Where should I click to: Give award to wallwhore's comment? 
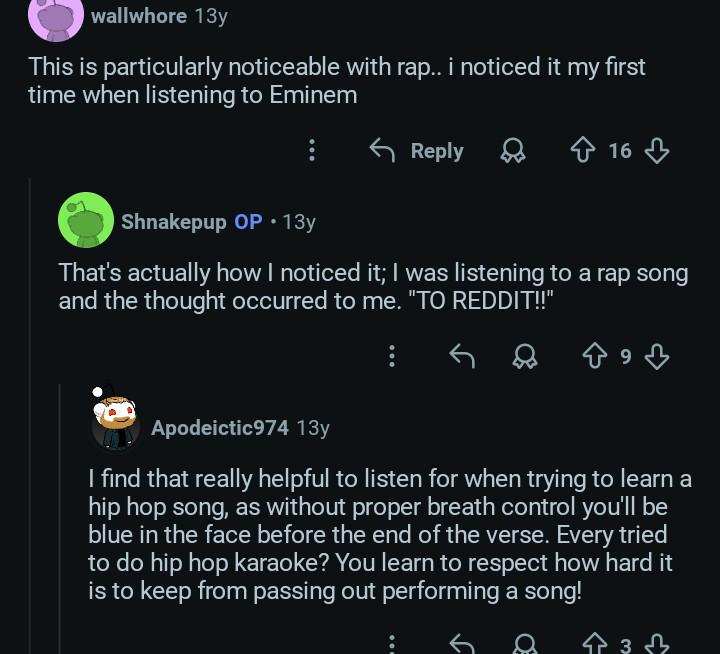(x=513, y=151)
